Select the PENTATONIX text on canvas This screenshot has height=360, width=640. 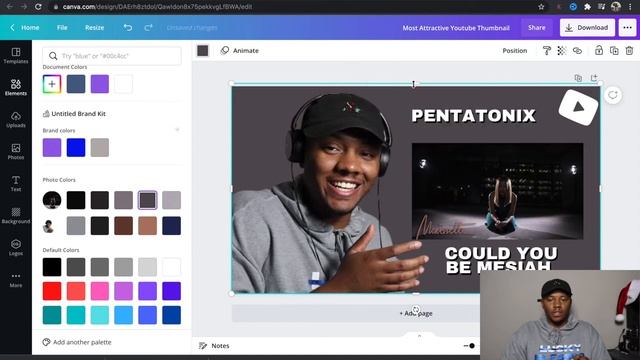(x=473, y=116)
